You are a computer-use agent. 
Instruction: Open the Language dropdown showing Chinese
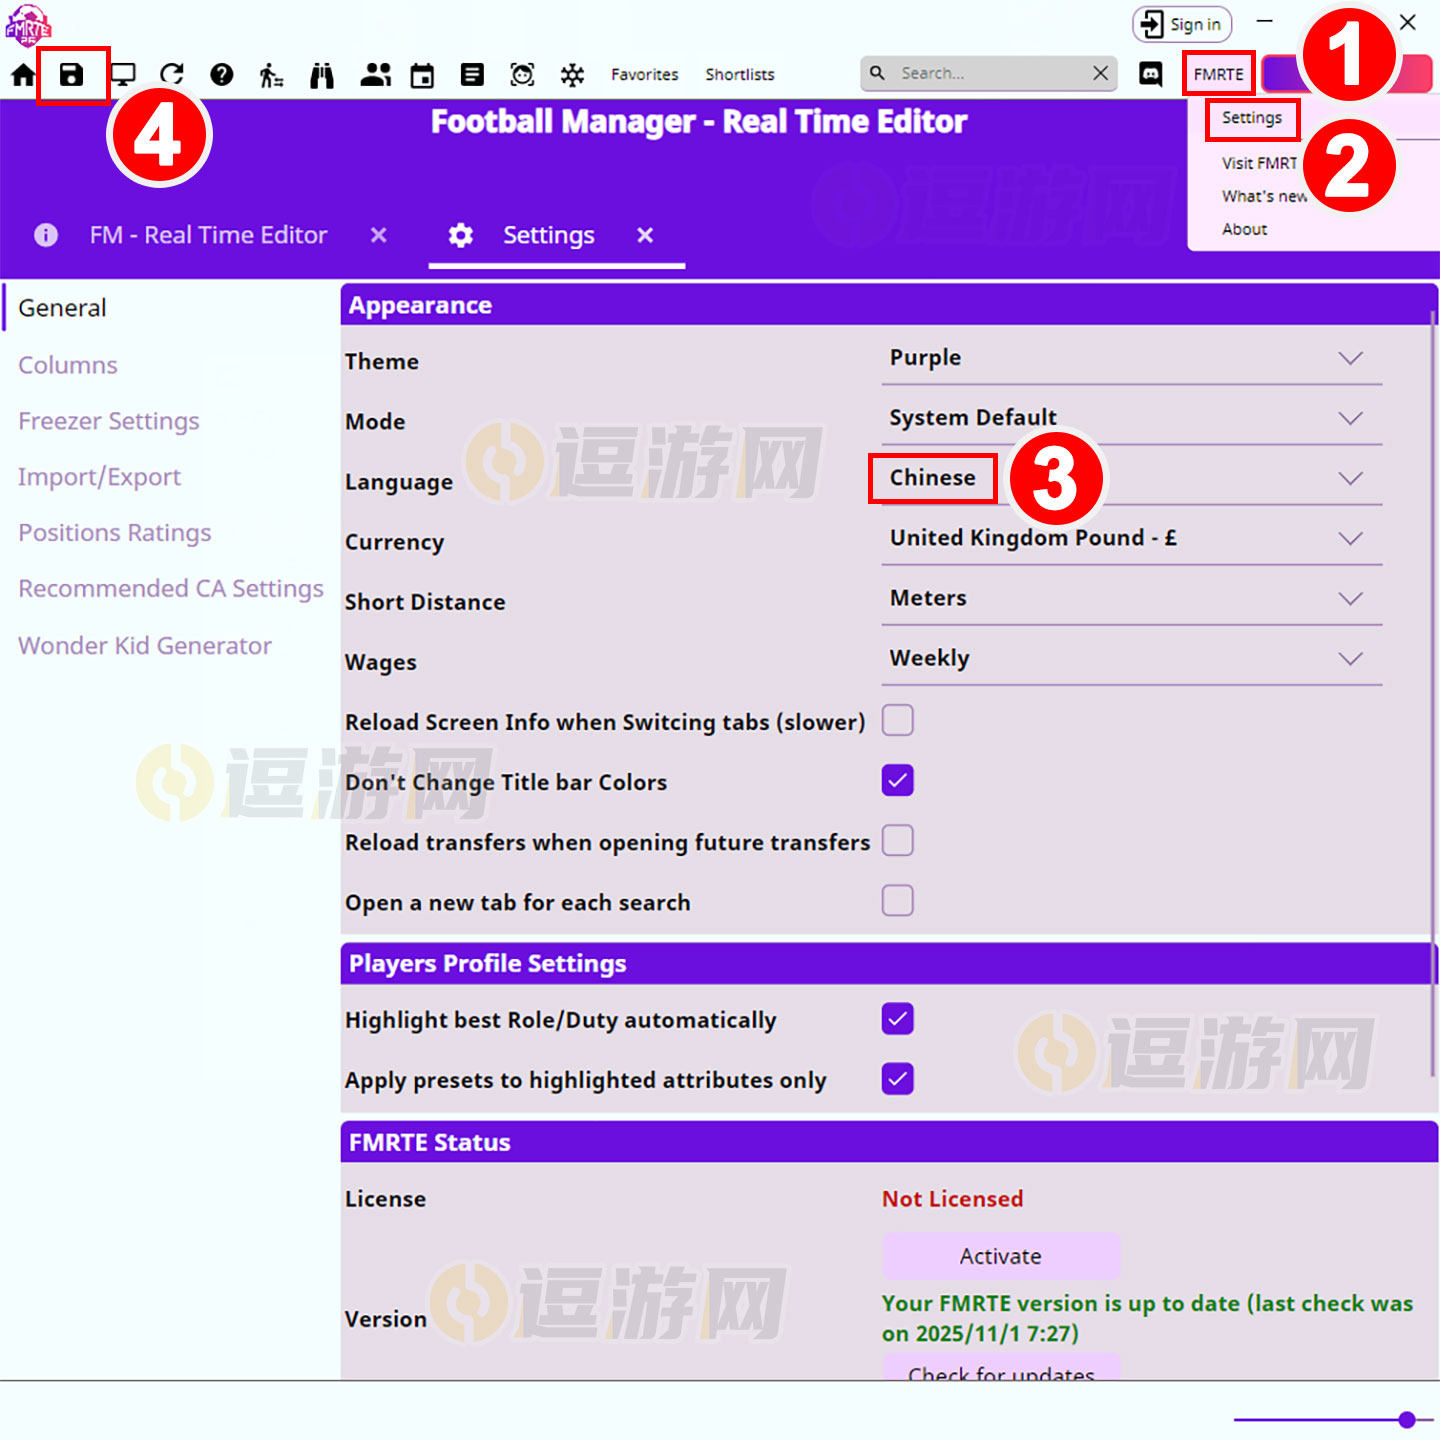point(1132,479)
